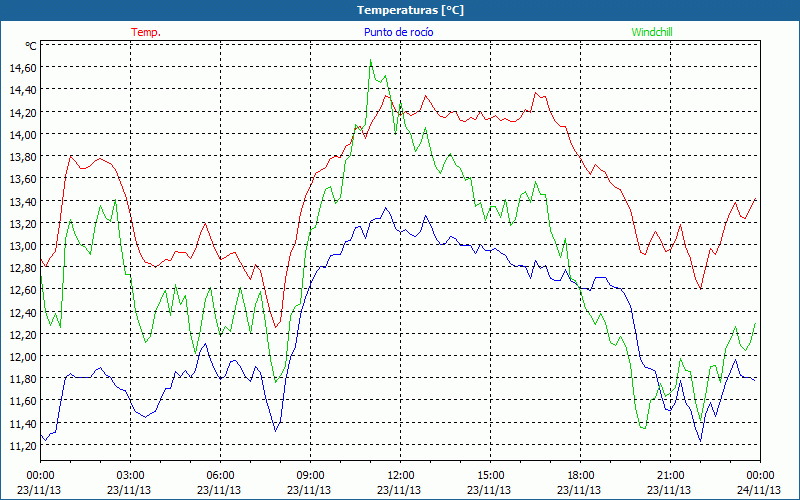Select the blue 'Punto de rocío' legend label
Viewport: 800px width, 500px height.
pyautogui.click(x=398, y=32)
